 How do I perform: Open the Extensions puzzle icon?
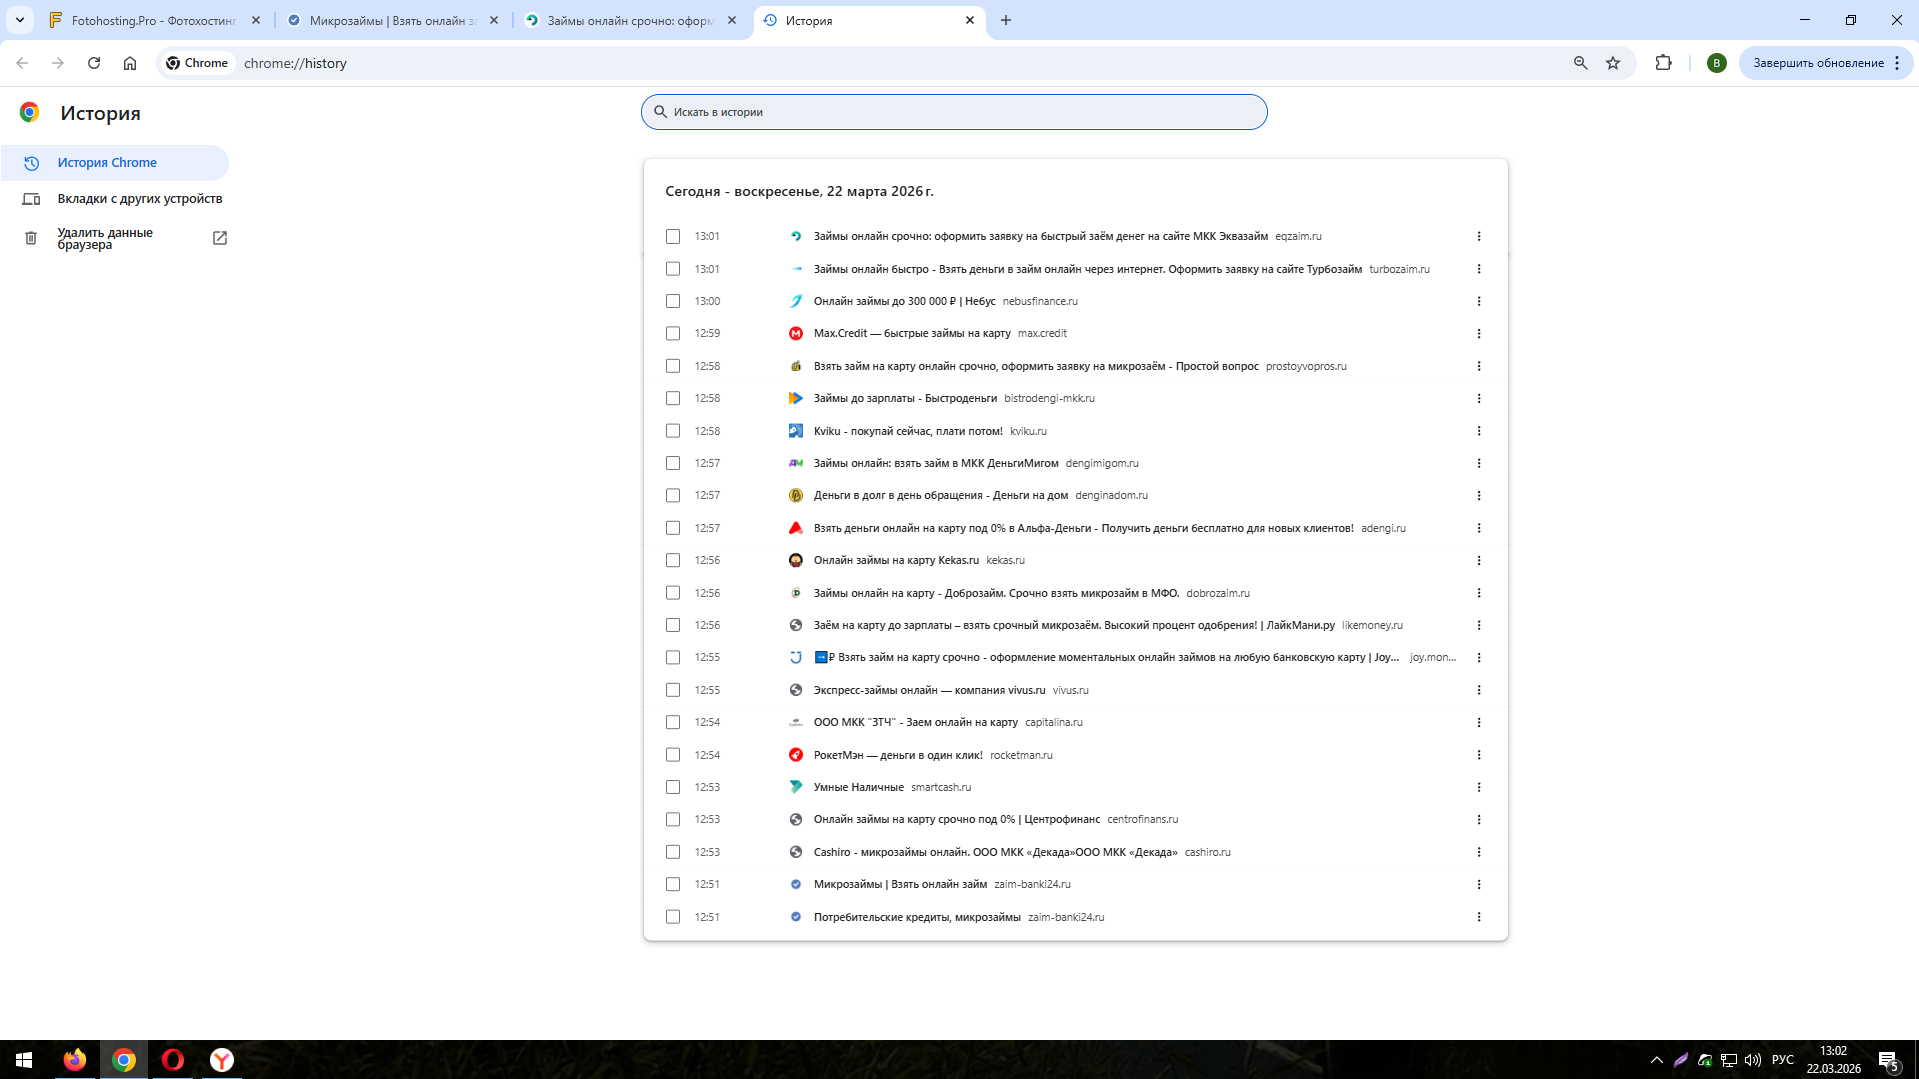point(1664,63)
